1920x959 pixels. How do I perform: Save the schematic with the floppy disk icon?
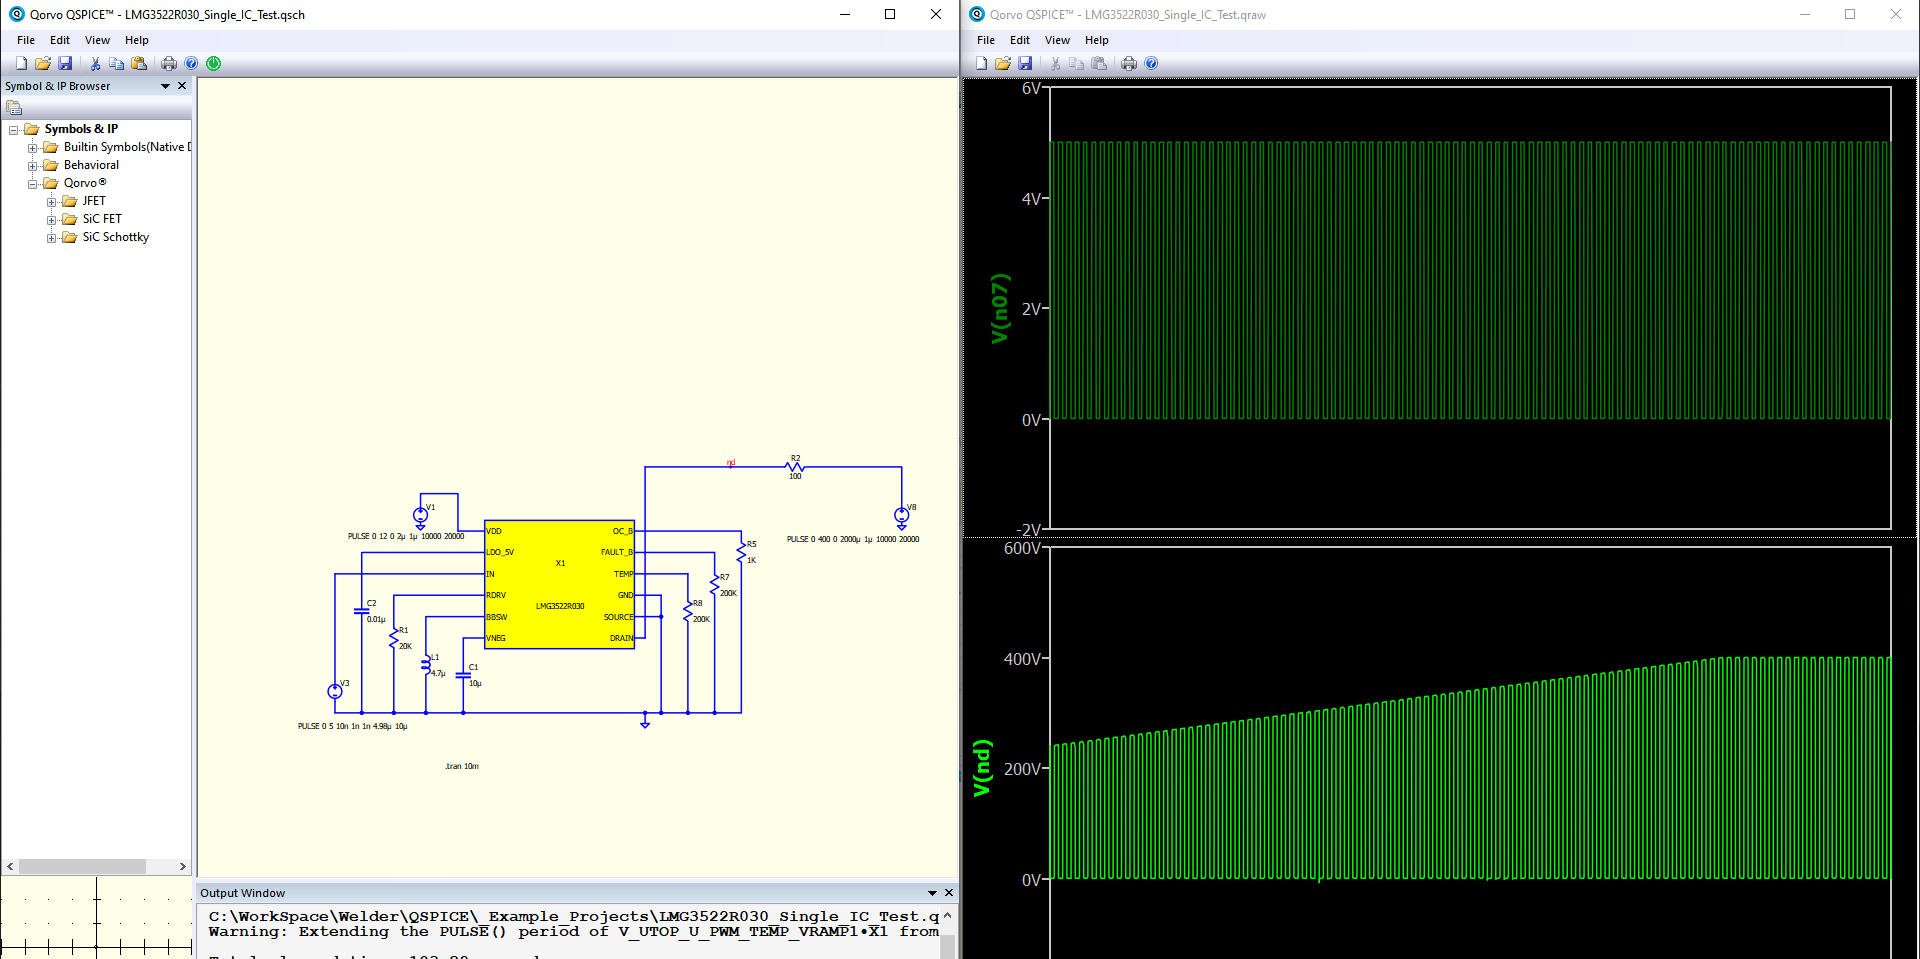pyautogui.click(x=65, y=63)
